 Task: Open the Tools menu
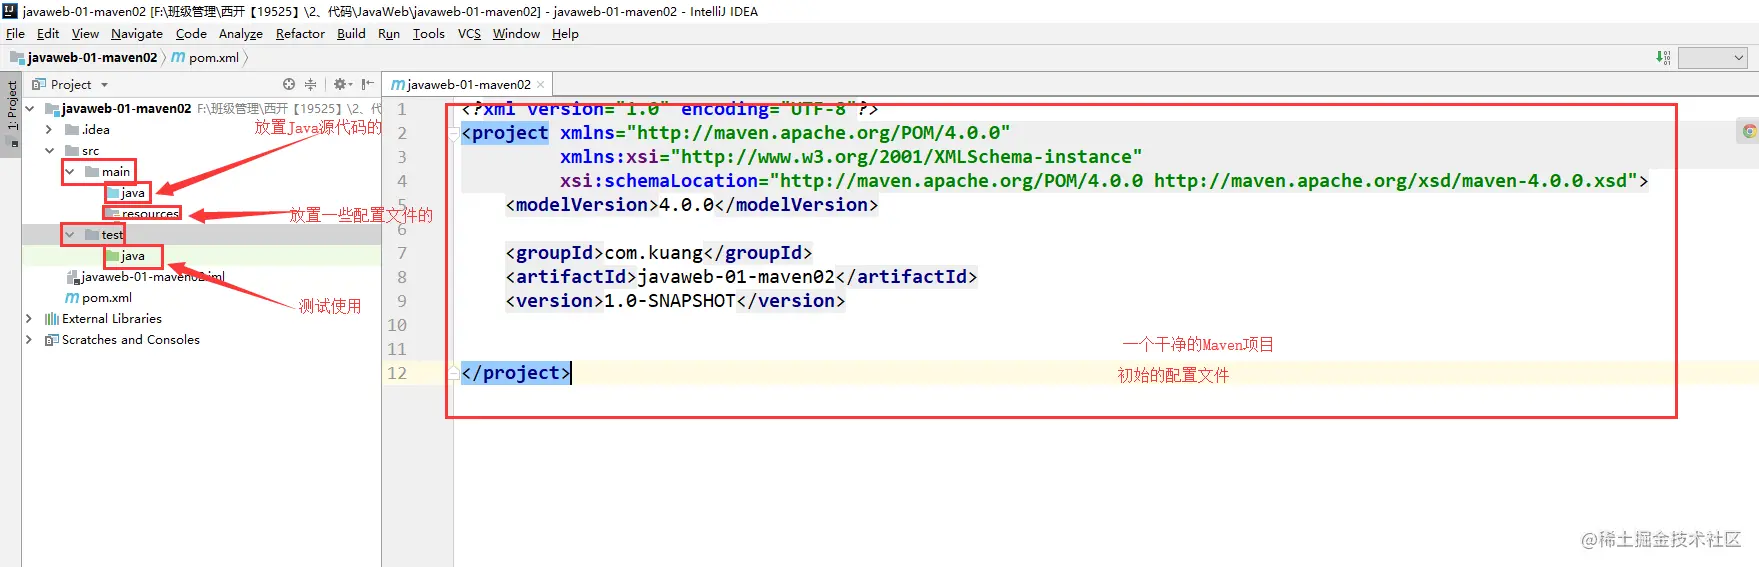429,34
